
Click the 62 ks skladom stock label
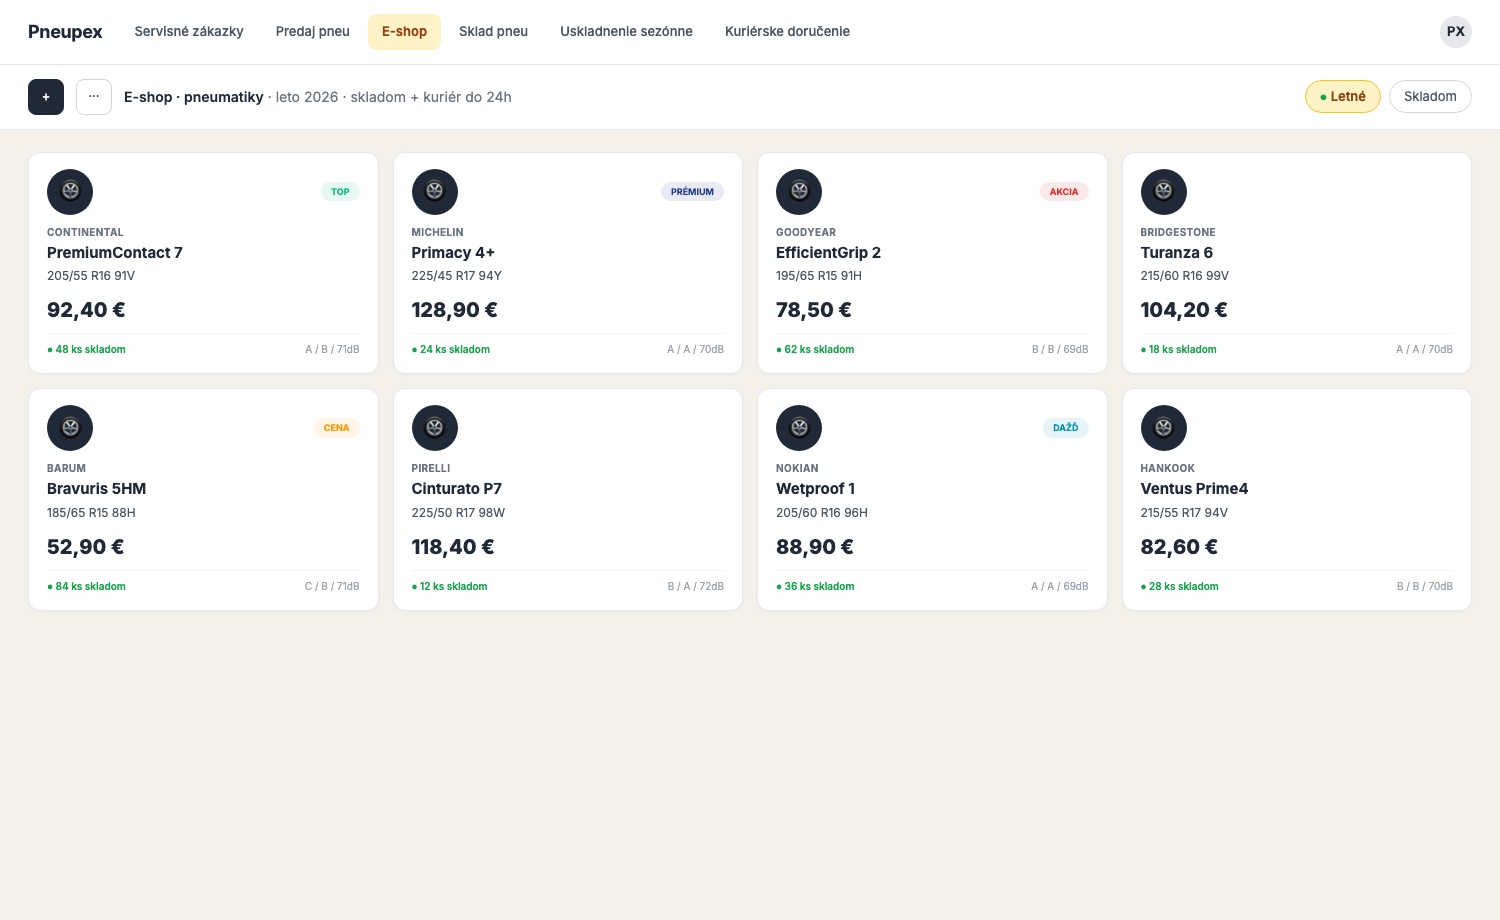tap(815, 350)
